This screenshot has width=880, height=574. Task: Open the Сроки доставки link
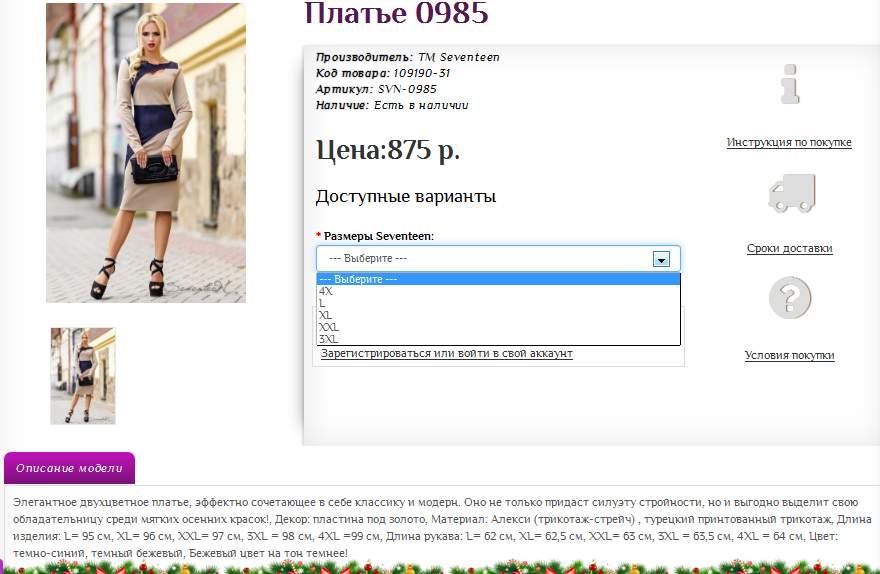790,248
